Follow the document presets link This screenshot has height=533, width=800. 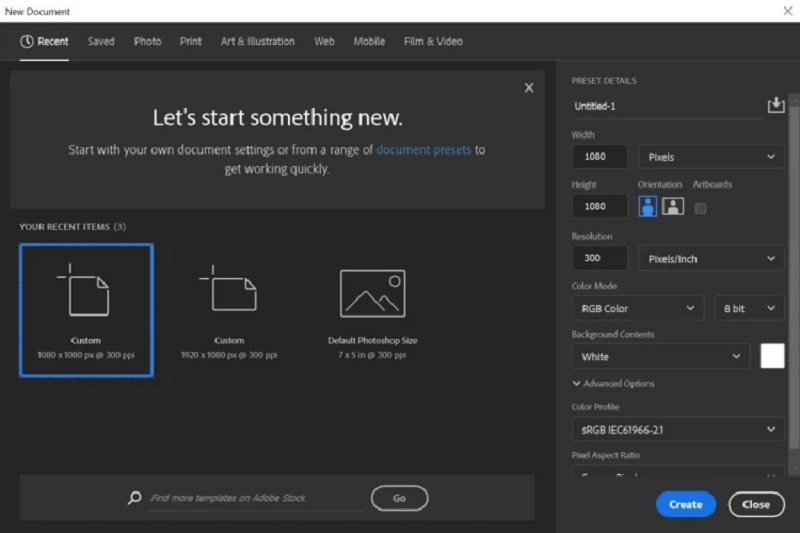pyautogui.click(x=423, y=150)
